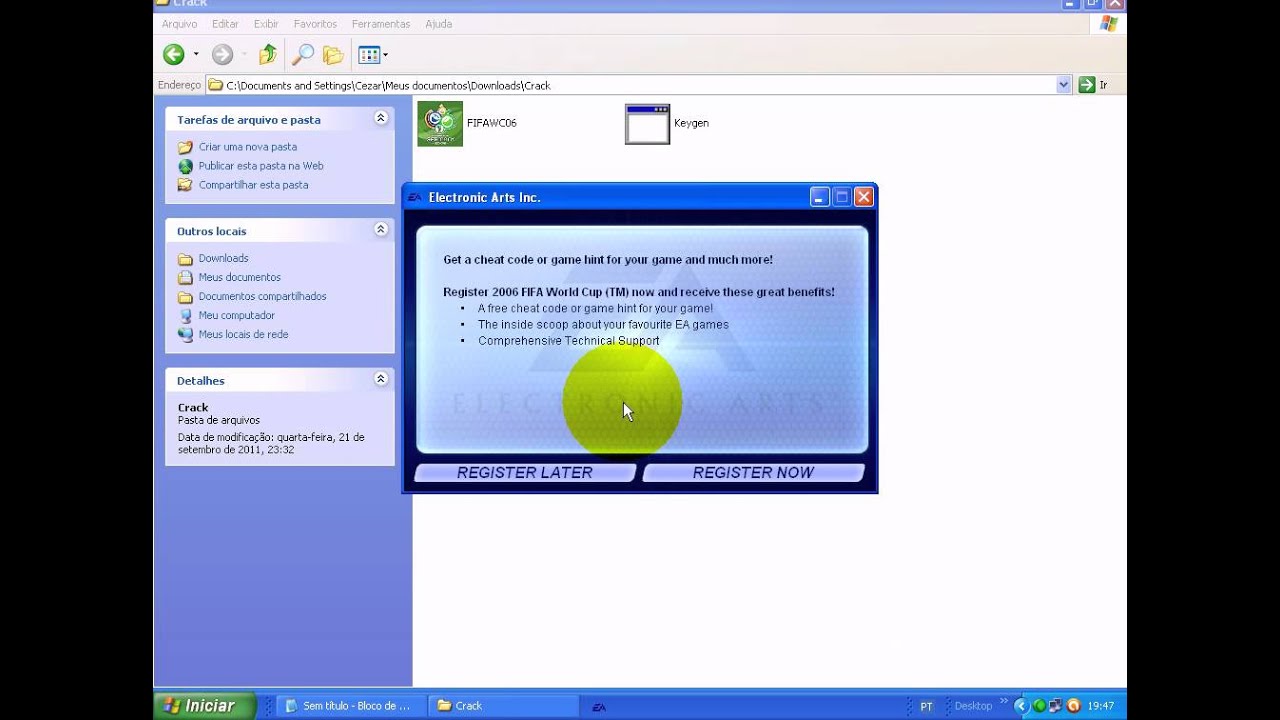Select the Keygen application icon
Viewport: 1280px width, 720px height.
click(x=647, y=123)
